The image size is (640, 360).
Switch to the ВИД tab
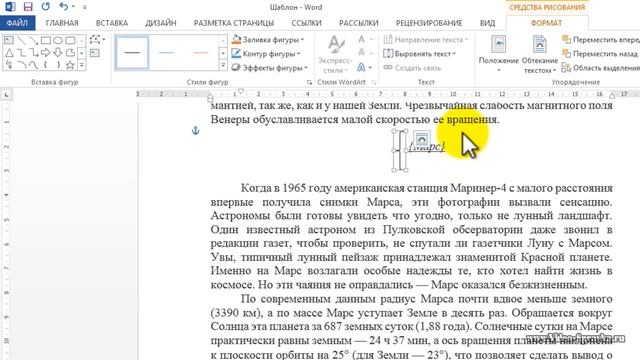tap(487, 23)
